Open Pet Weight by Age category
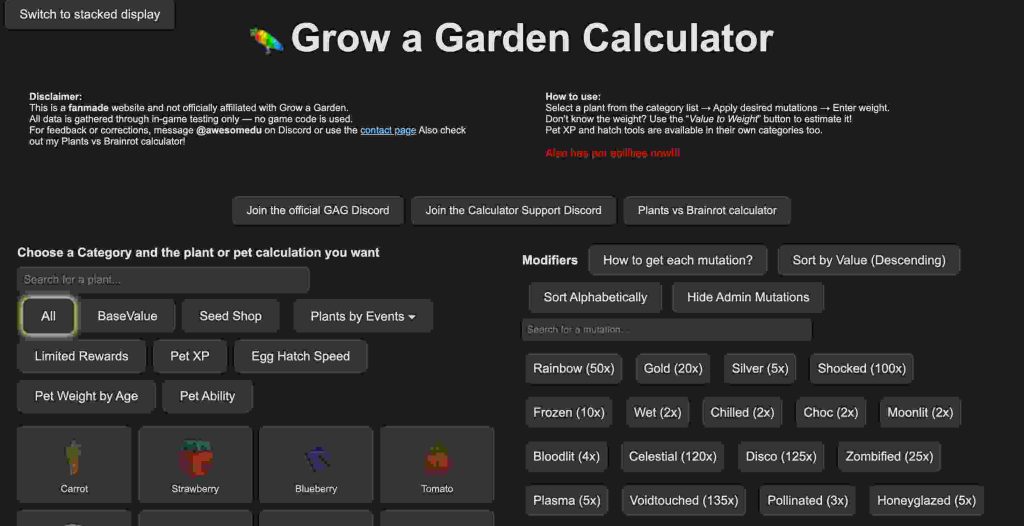Viewport: 1024px width, 526px height. pyautogui.click(x=86, y=396)
